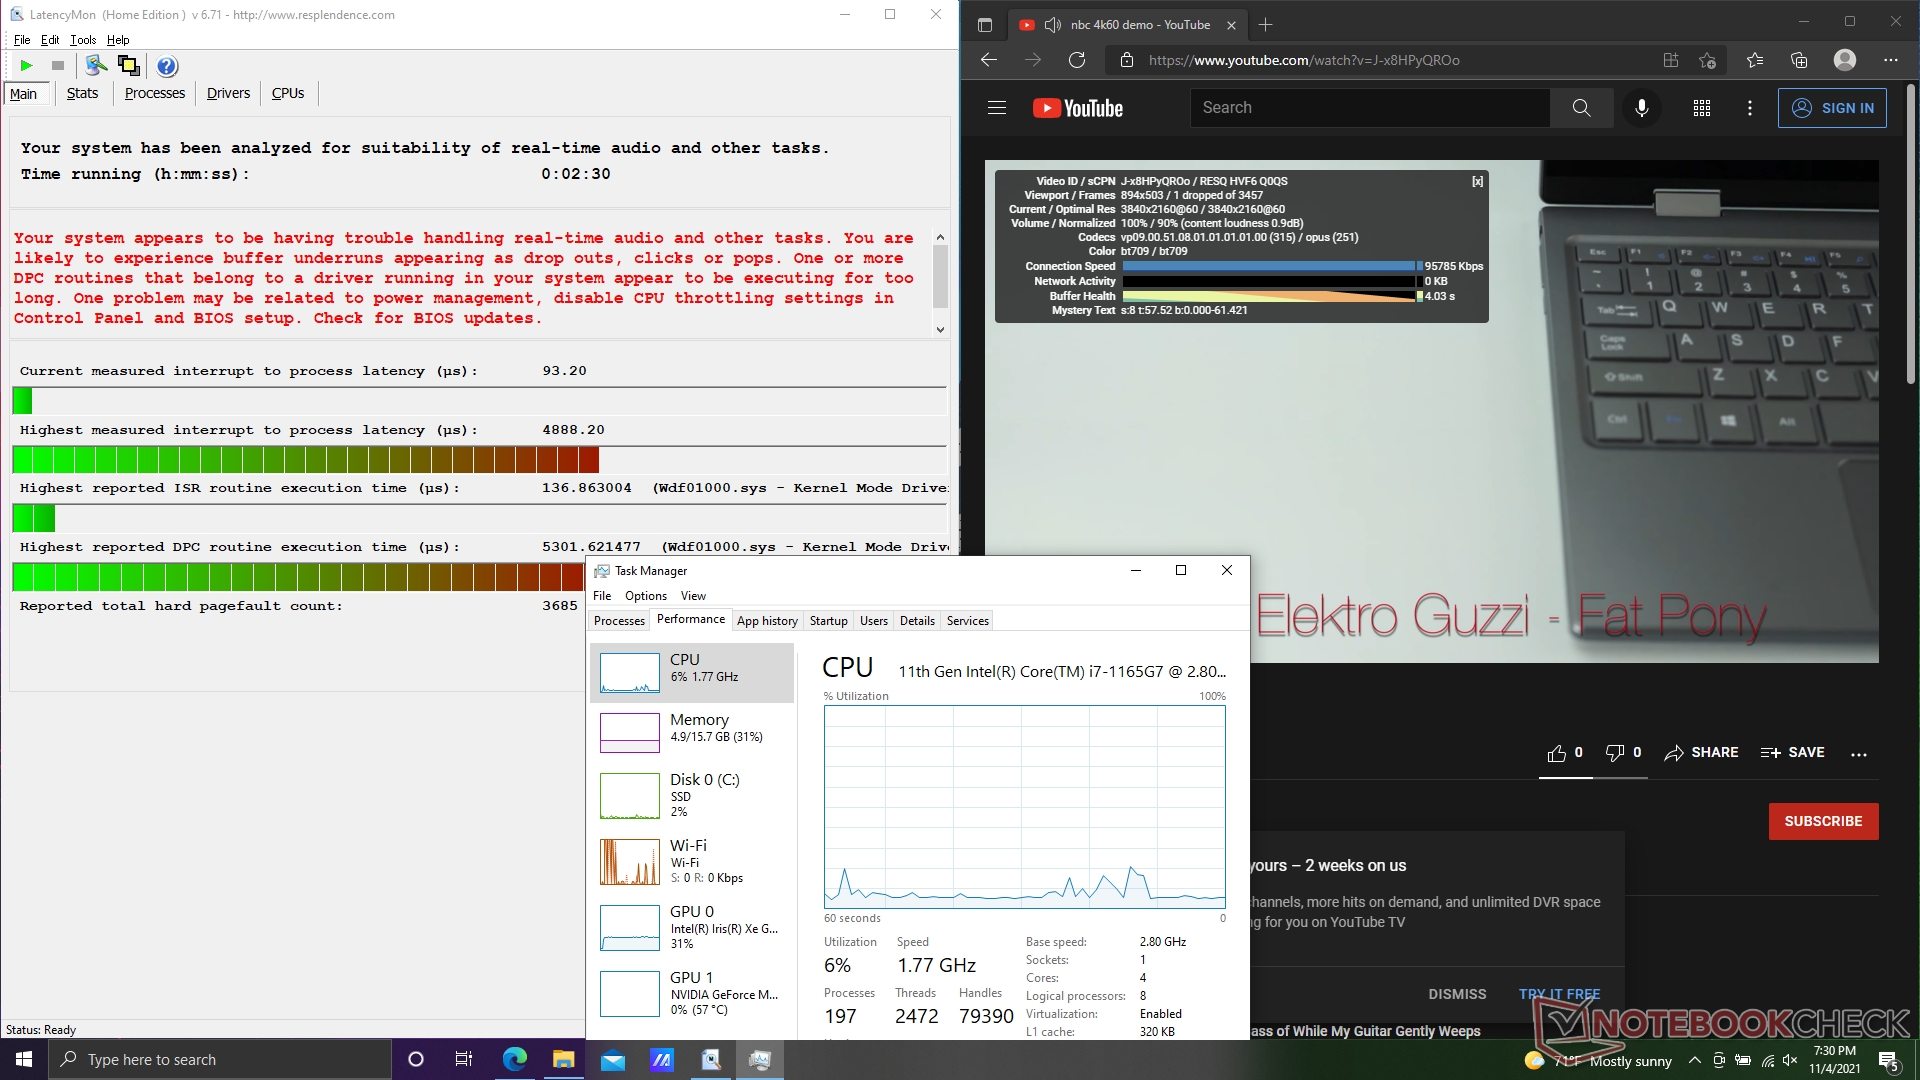Click the LatencyMon message scrollbar down arrow
1920x1080 pixels.
[940, 329]
